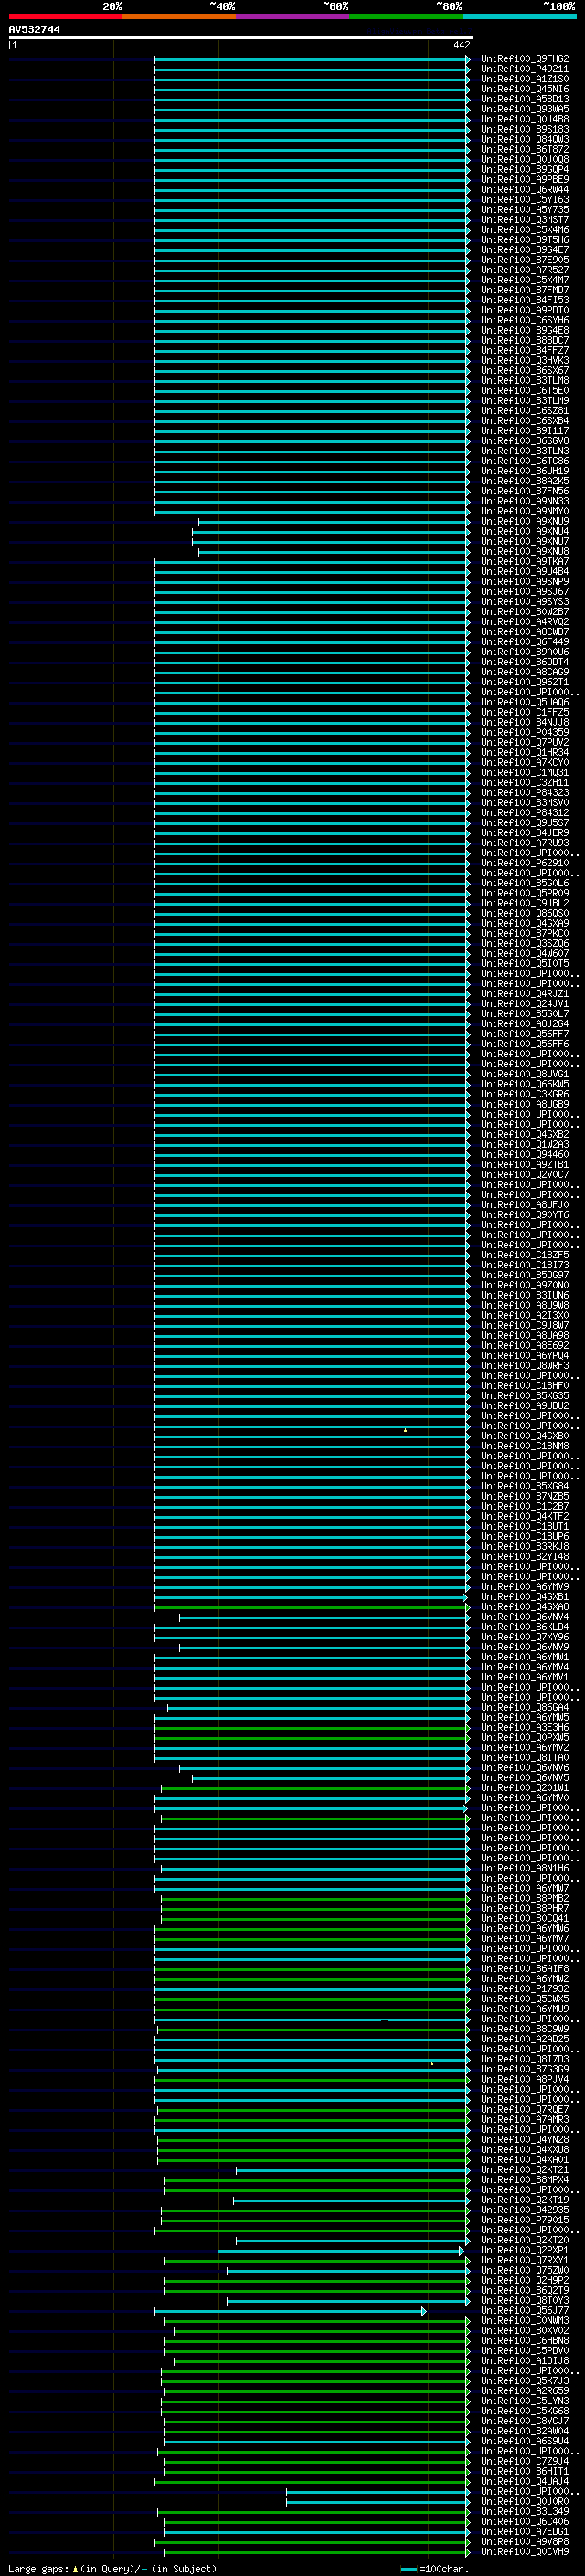Click the purple ~60% identity legend bar
Viewport: 585px width, 2576px height.
(x=292, y=16)
